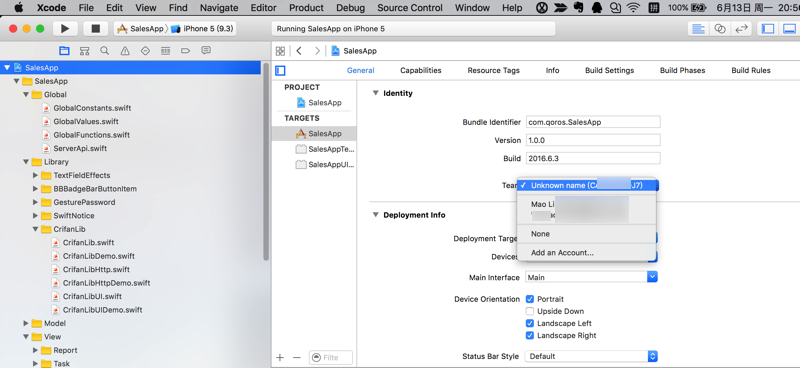Open the Wi-Fi status menu
The height and width of the screenshot is (368, 800).
pyautogui.click(x=633, y=8)
